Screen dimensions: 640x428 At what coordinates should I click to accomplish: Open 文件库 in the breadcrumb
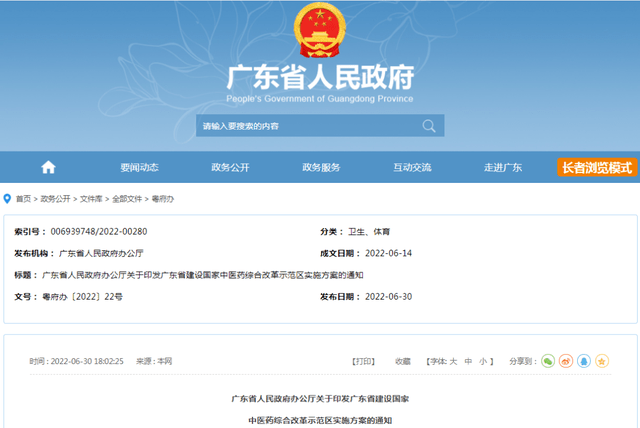point(91,199)
